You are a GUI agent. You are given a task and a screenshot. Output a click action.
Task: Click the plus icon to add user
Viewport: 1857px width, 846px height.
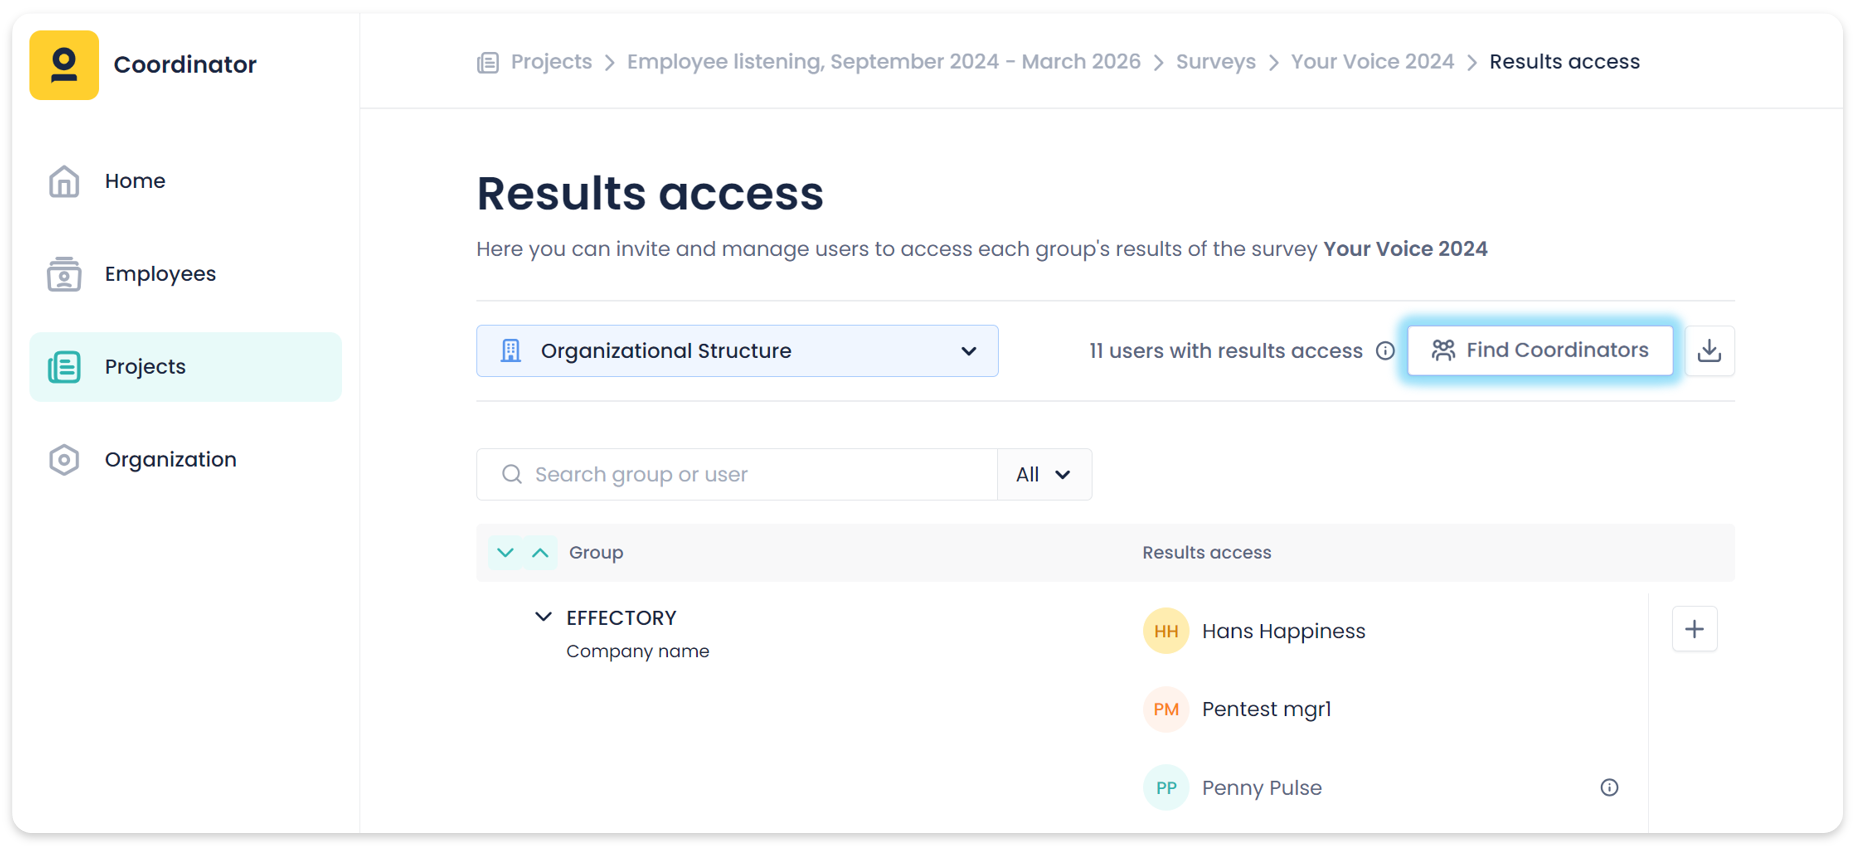coord(1694,630)
